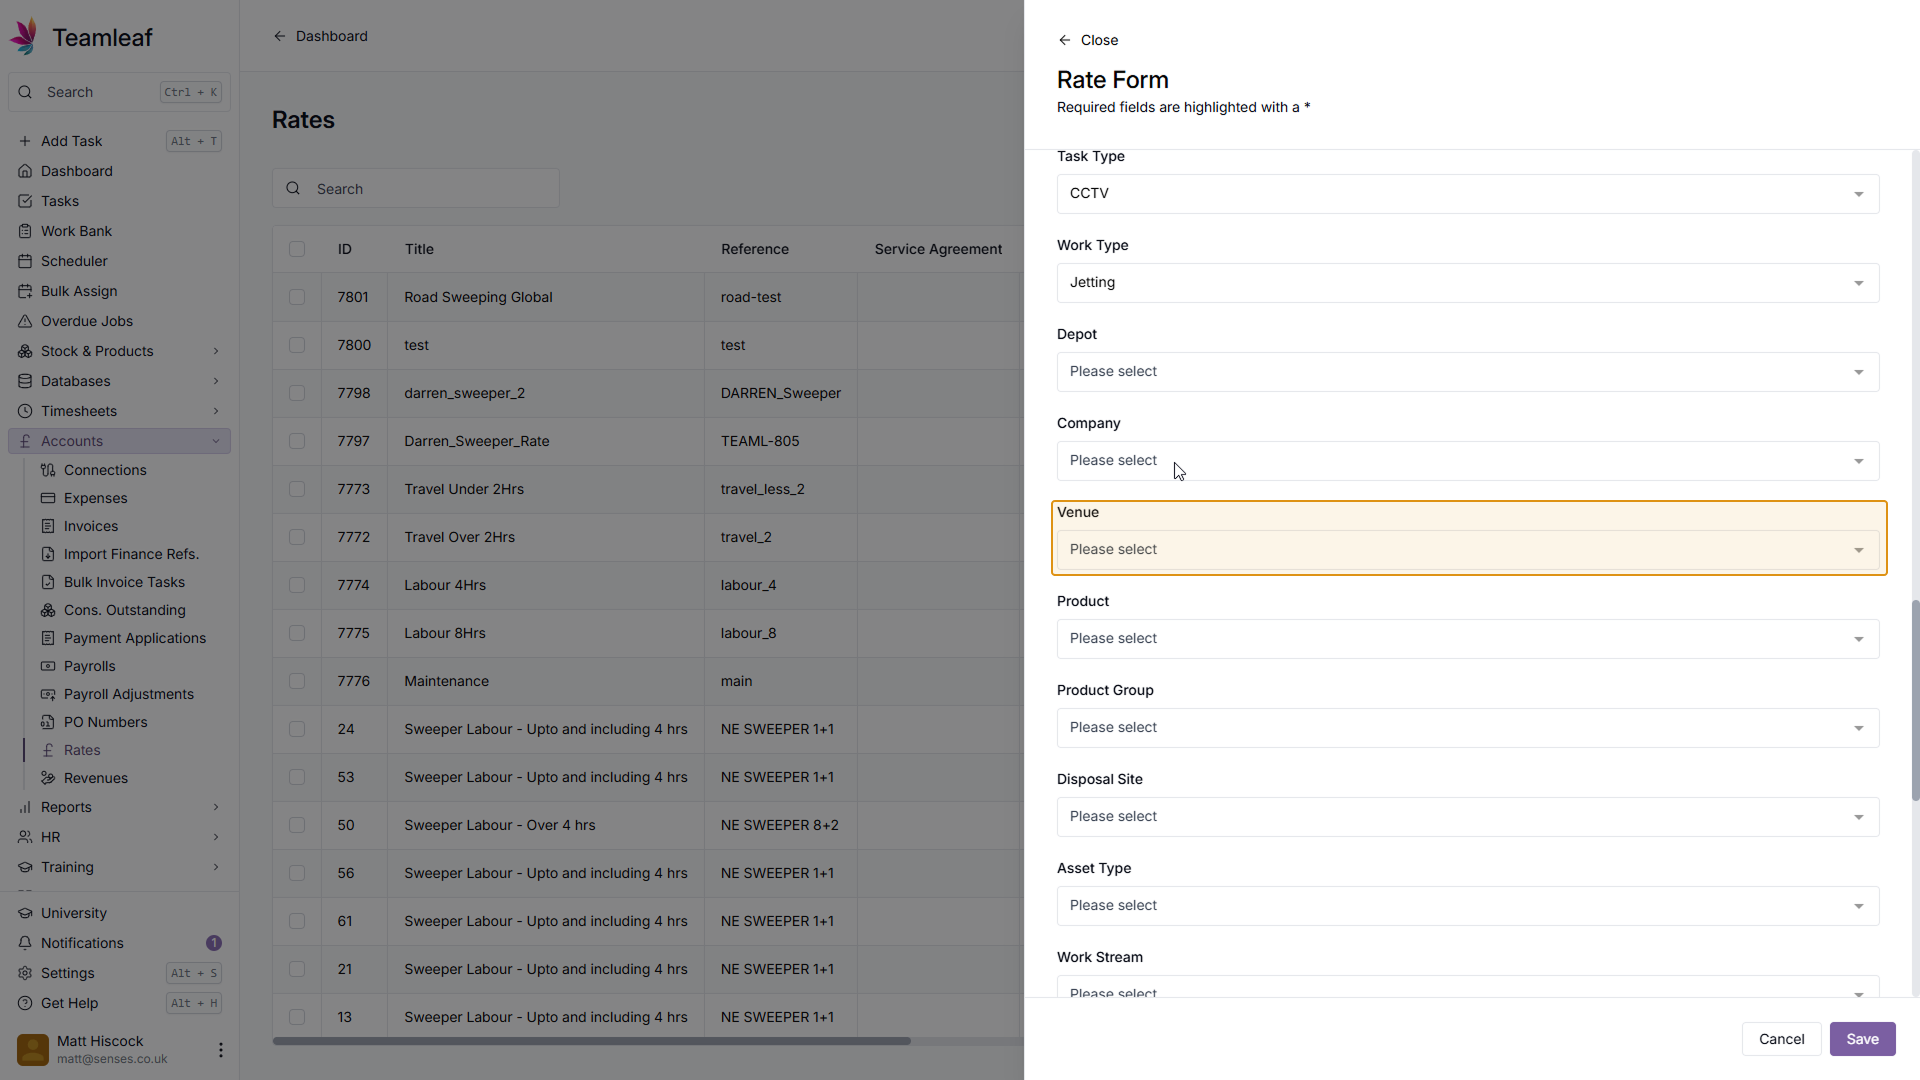This screenshot has height=1080, width=1920.
Task: Click the Save button
Action: [x=1862, y=1039]
